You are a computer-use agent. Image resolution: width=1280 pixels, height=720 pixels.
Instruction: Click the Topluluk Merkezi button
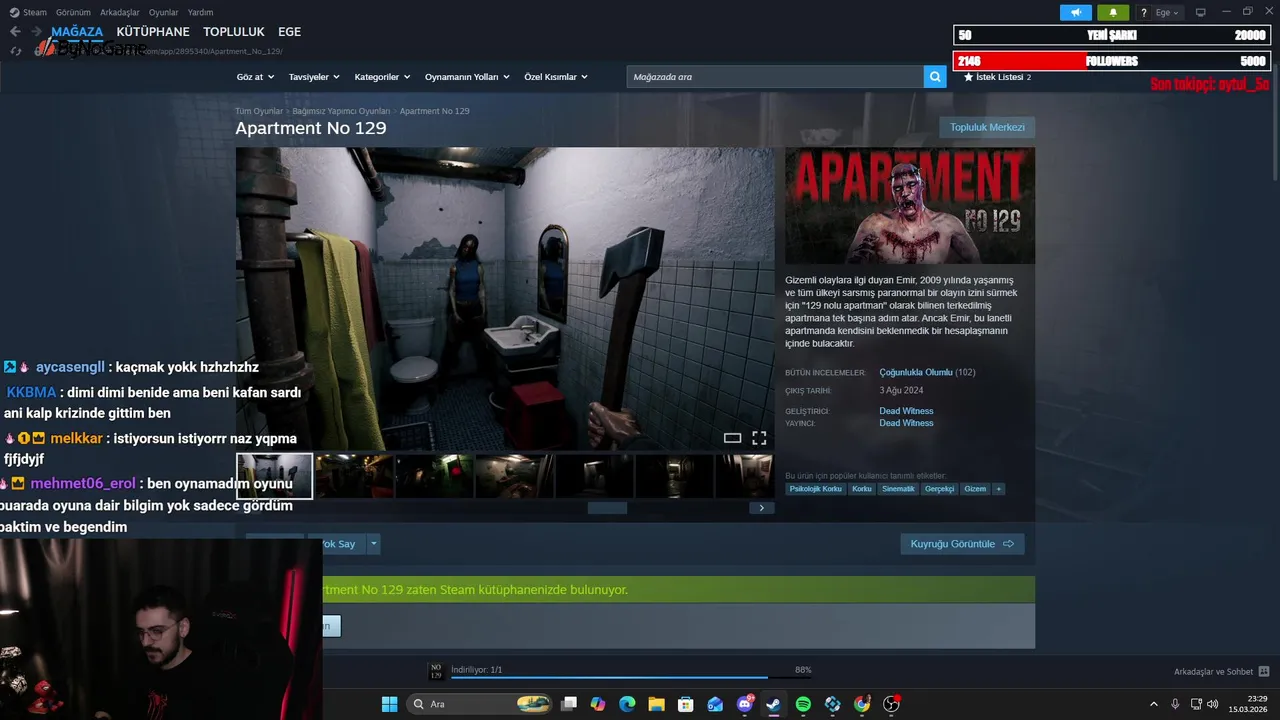pyautogui.click(x=987, y=127)
